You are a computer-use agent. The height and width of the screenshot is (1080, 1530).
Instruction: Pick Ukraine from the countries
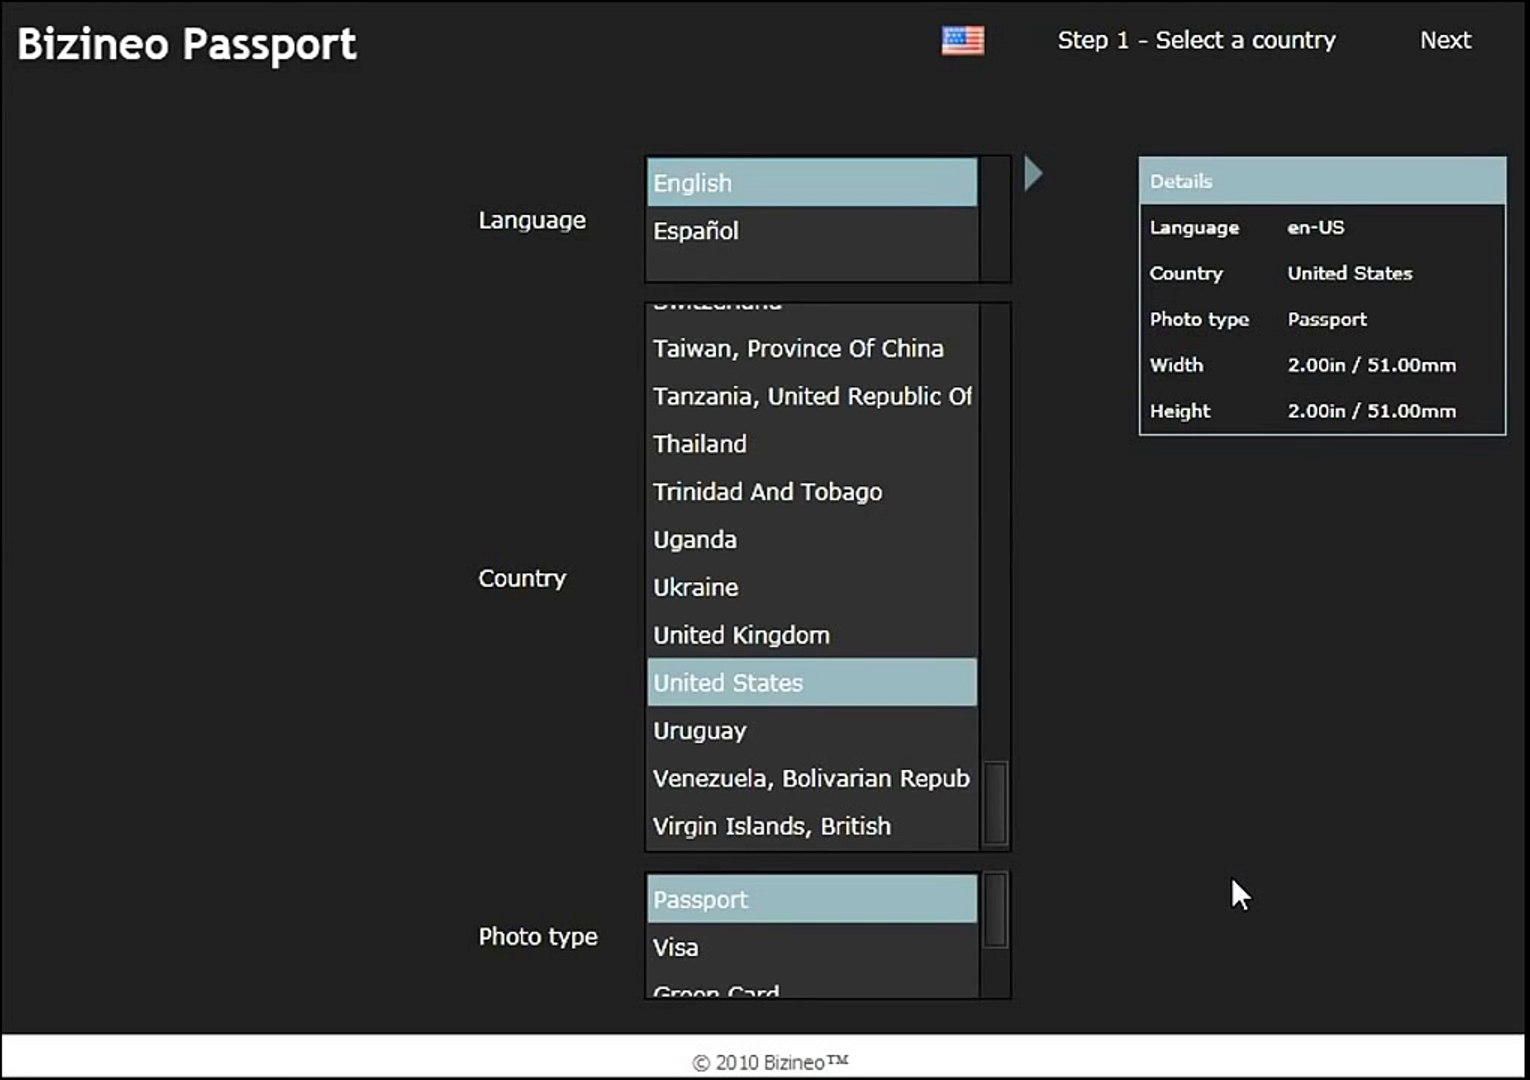tap(812, 587)
